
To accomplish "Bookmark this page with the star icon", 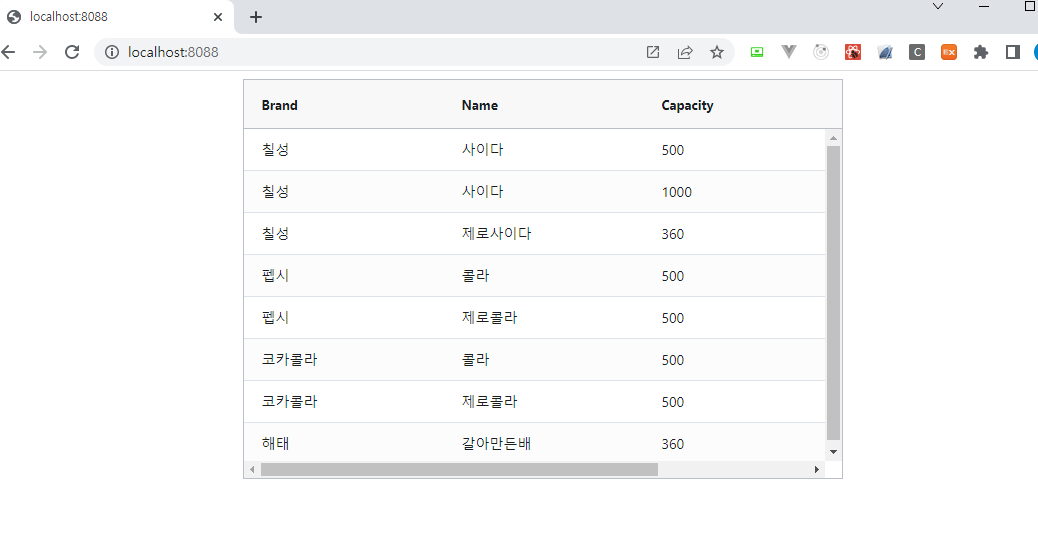I will (x=717, y=52).
